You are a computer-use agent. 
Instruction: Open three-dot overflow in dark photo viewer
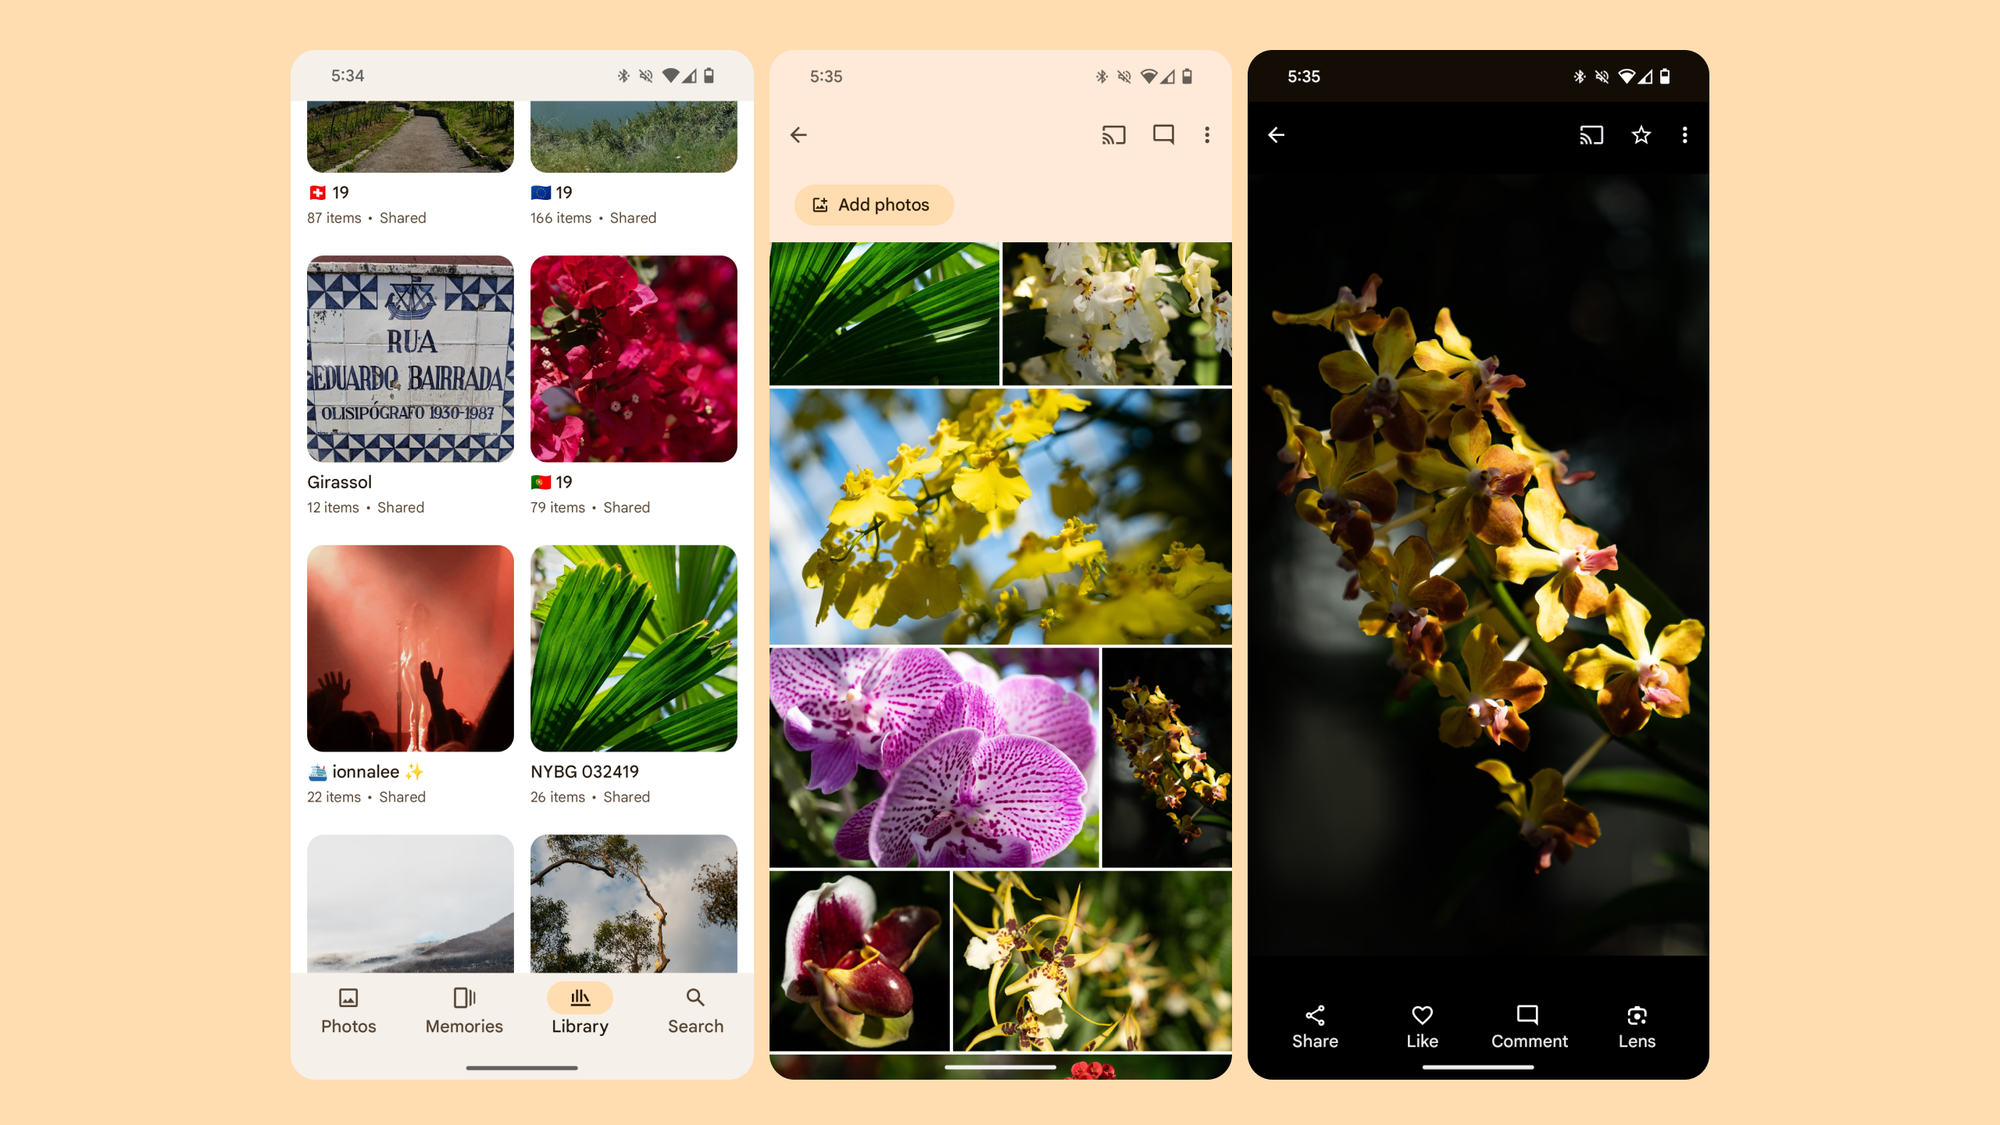pos(1685,135)
